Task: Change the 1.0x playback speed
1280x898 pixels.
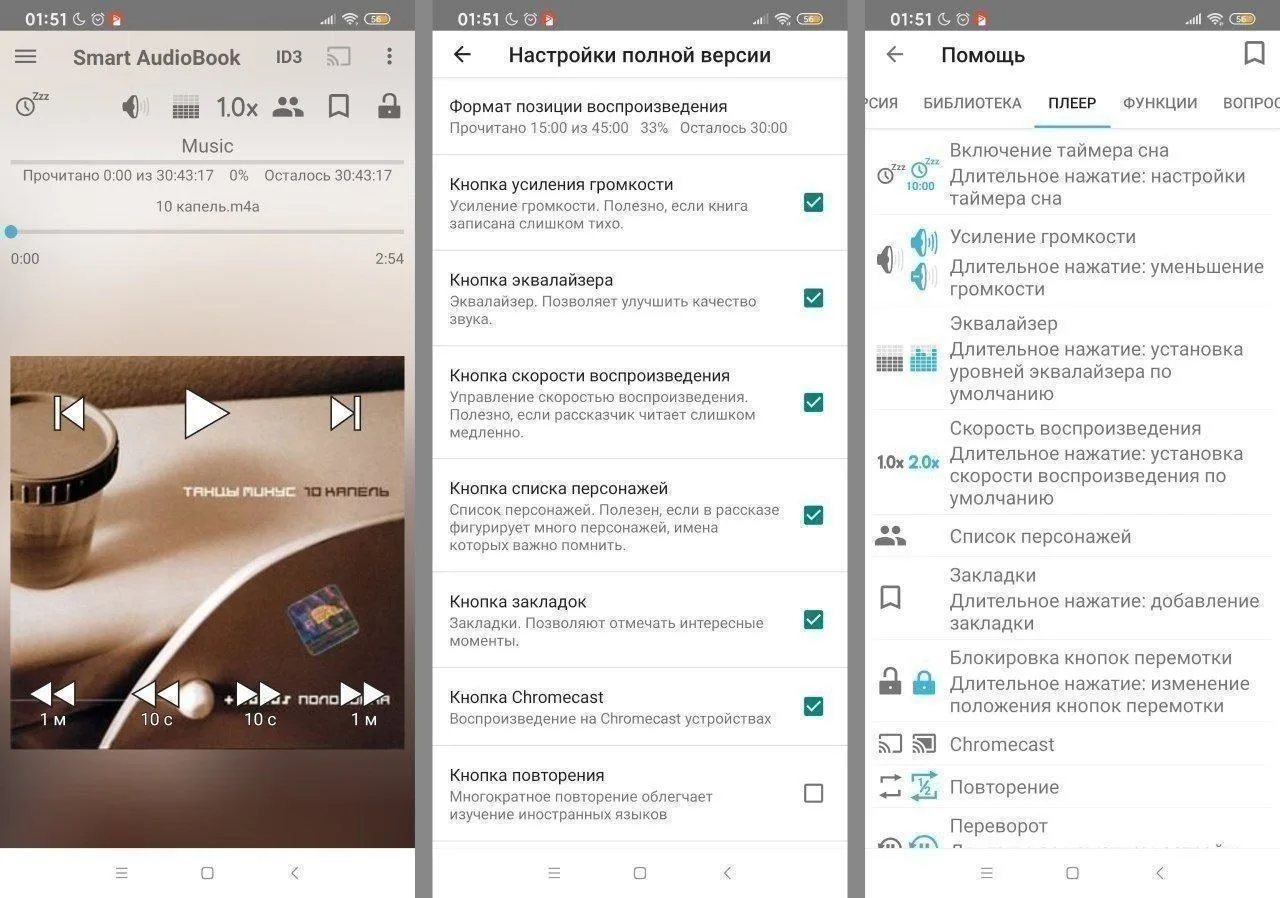Action: click(237, 107)
